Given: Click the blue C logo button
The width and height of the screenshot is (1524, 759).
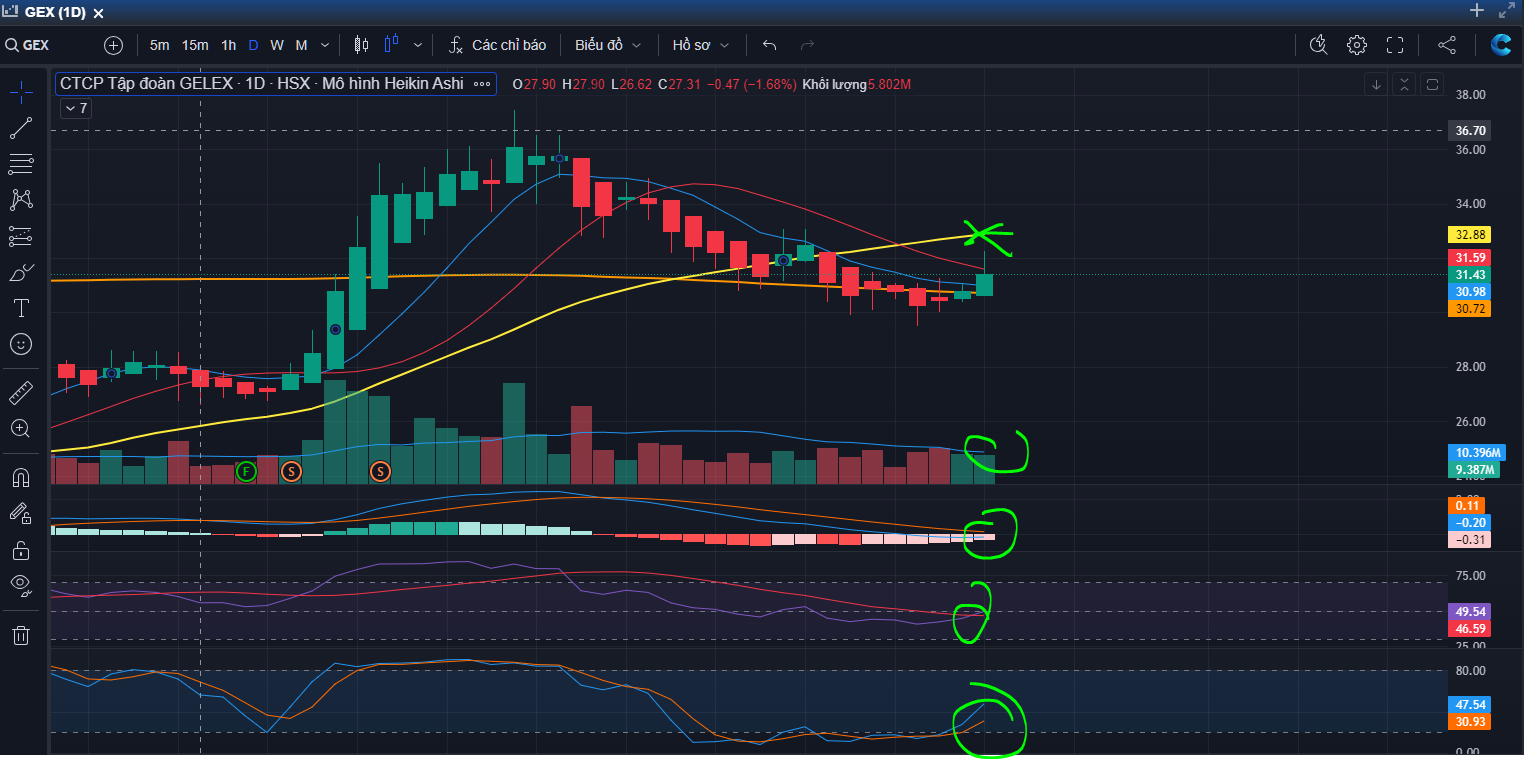Looking at the screenshot, I should [x=1501, y=44].
